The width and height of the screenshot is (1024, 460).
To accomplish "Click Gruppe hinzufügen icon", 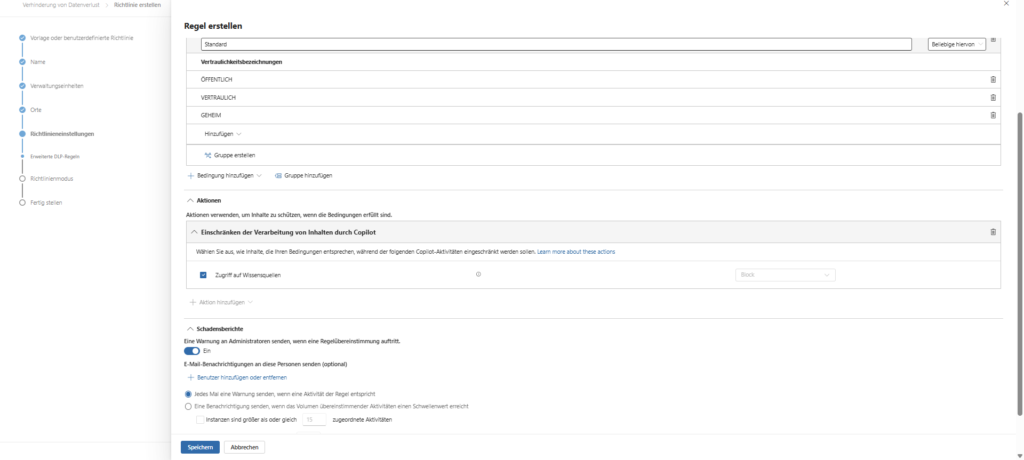I will (278, 175).
